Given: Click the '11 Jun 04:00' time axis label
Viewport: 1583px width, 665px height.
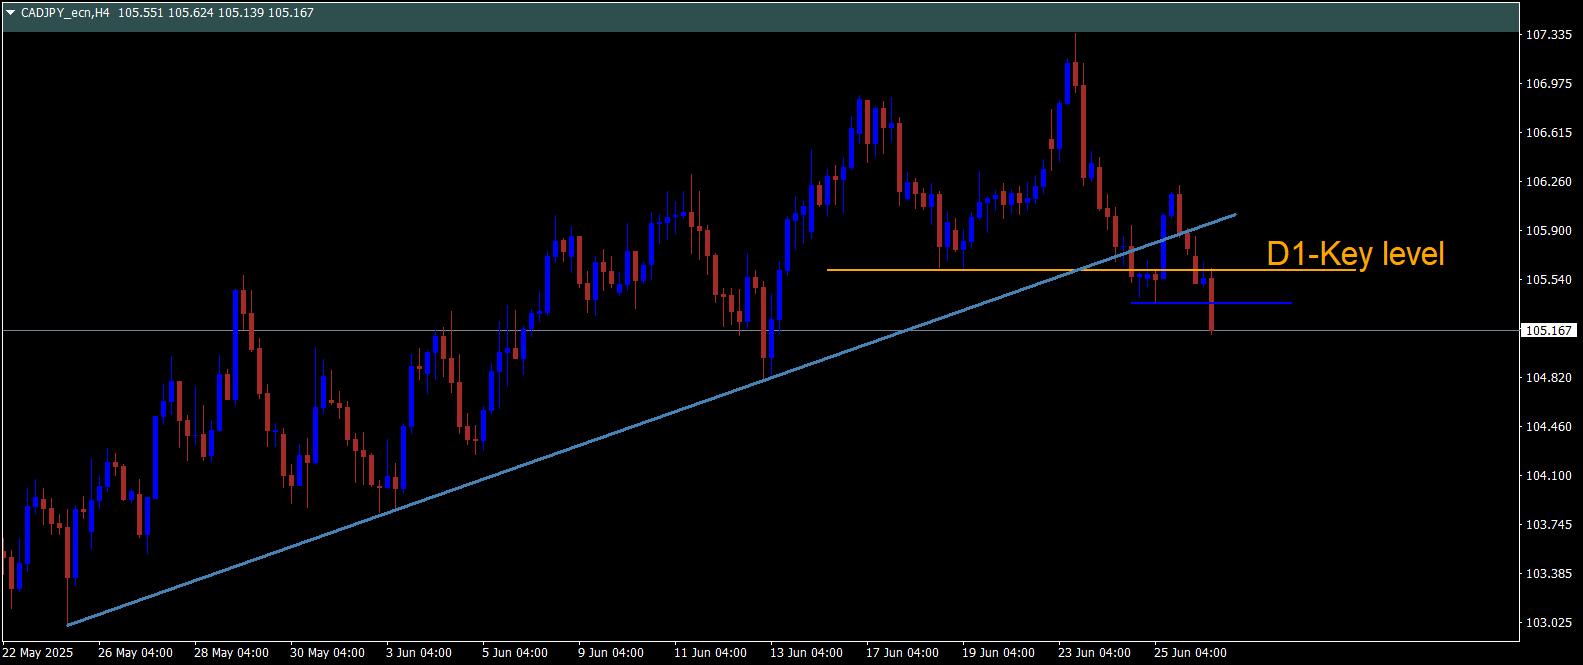Looking at the screenshot, I should click(x=711, y=653).
